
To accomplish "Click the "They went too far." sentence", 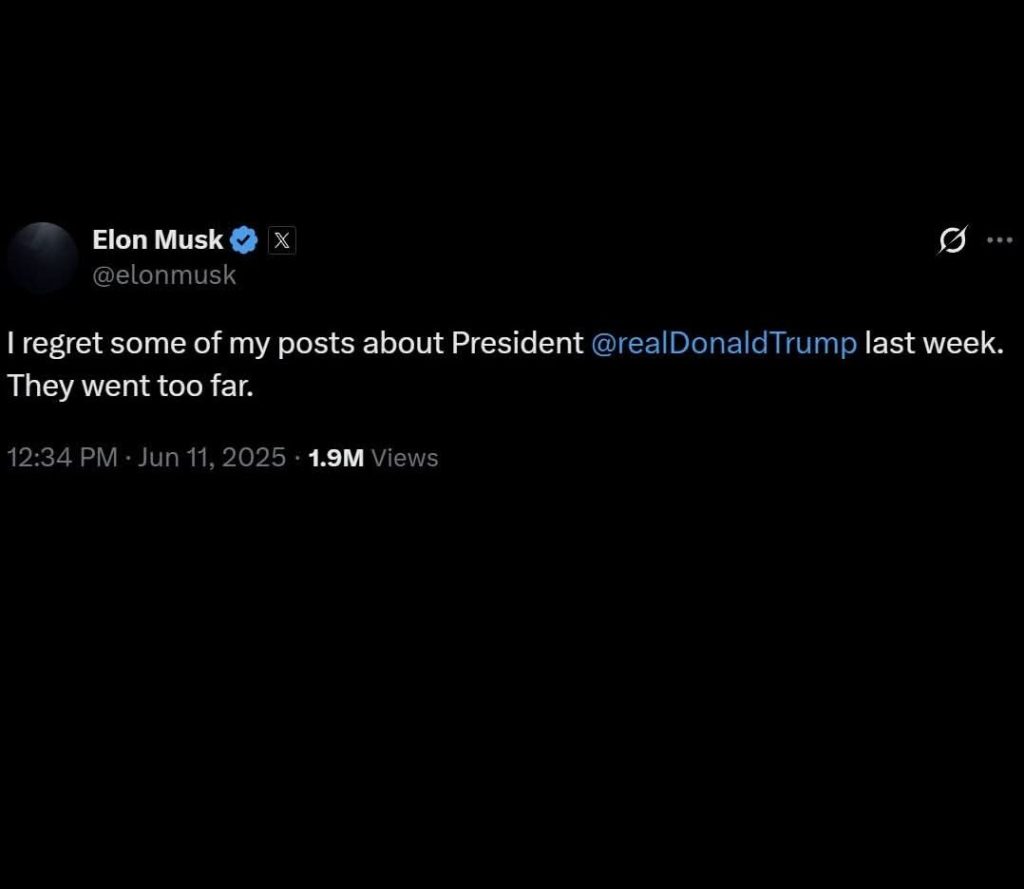I will (x=131, y=386).
